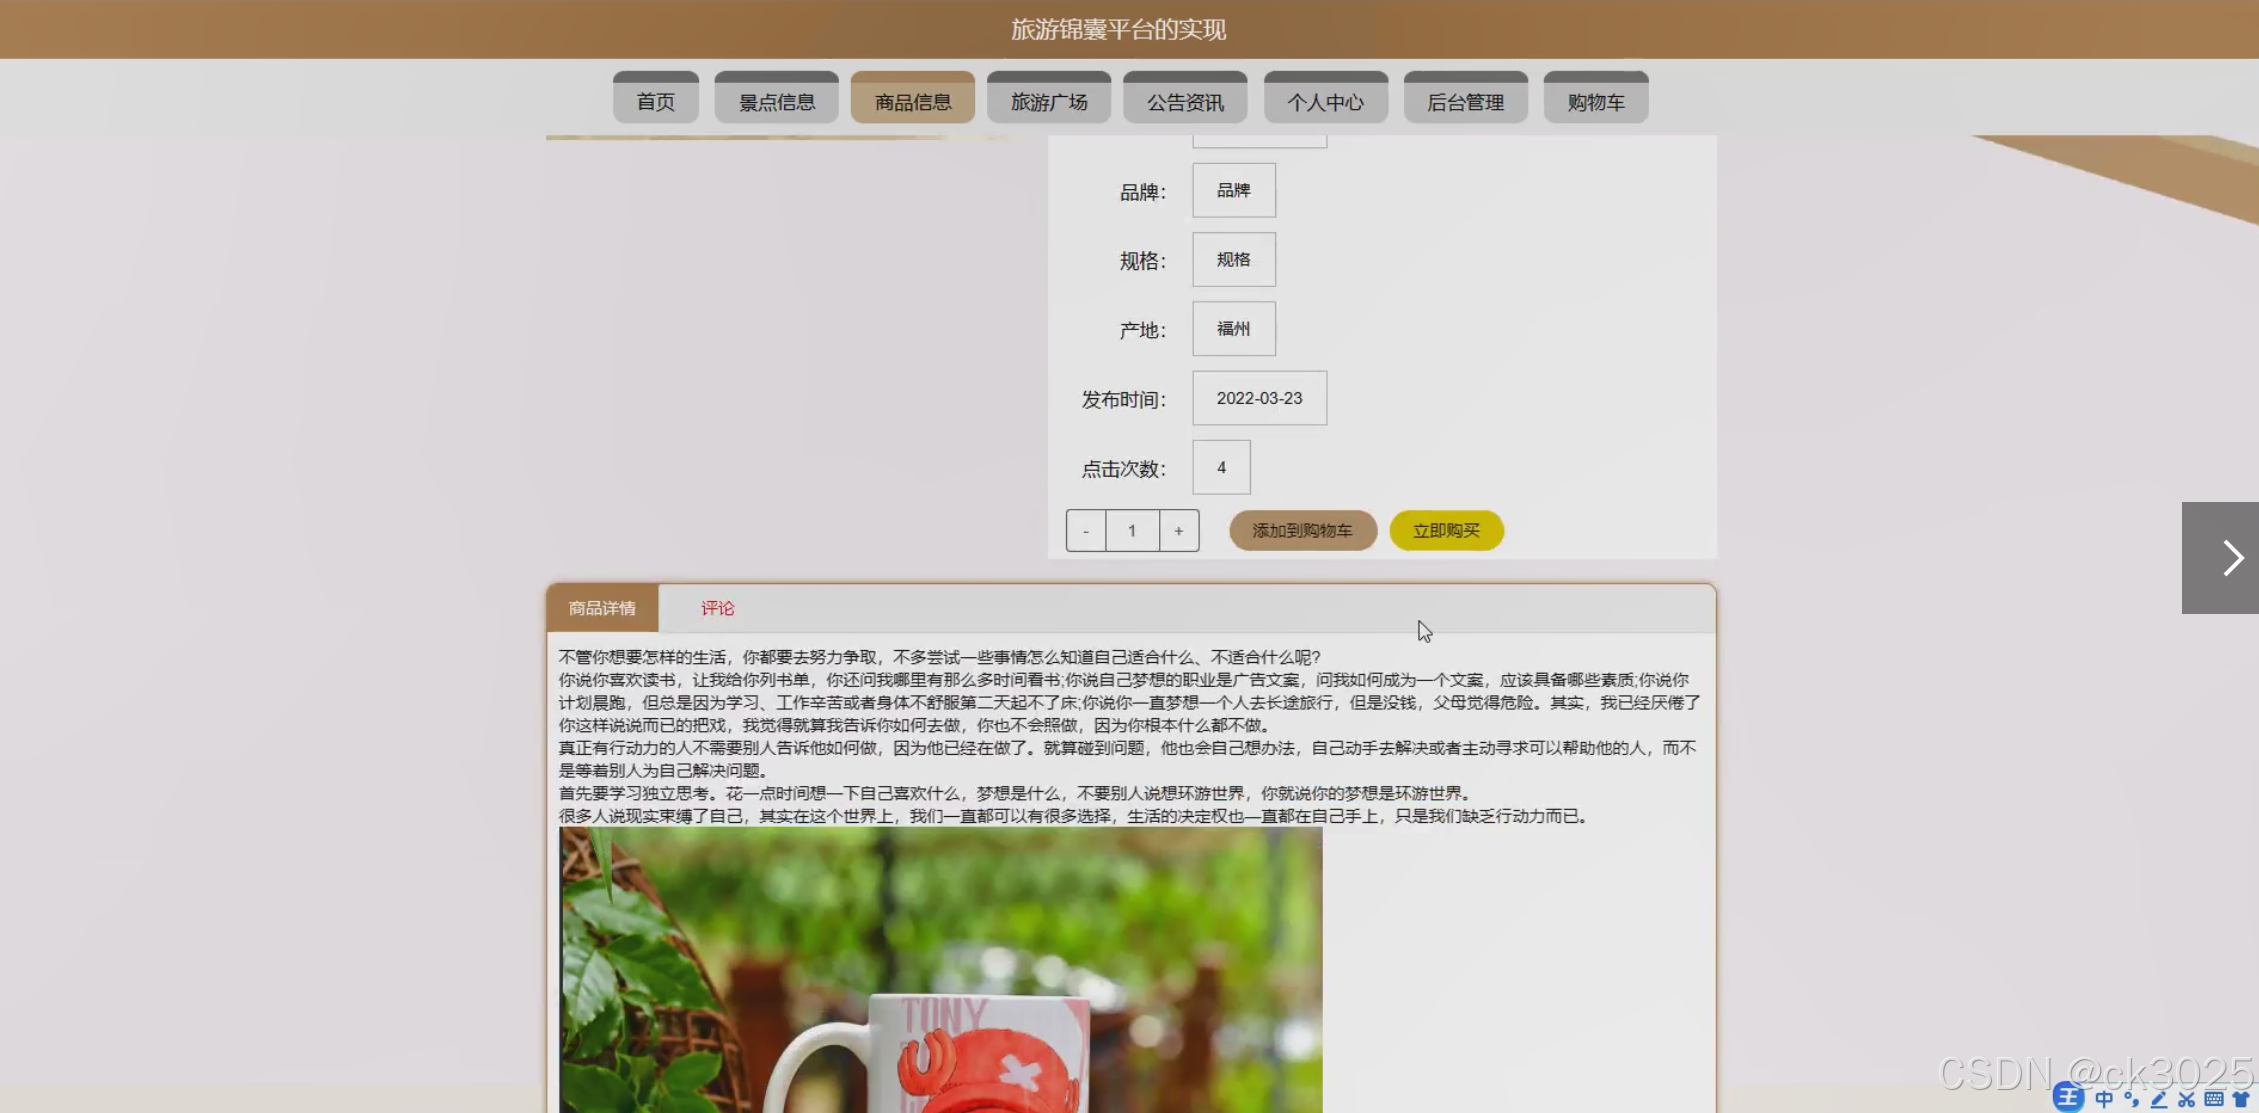Open 购物车 from navigation

[x=1596, y=101]
